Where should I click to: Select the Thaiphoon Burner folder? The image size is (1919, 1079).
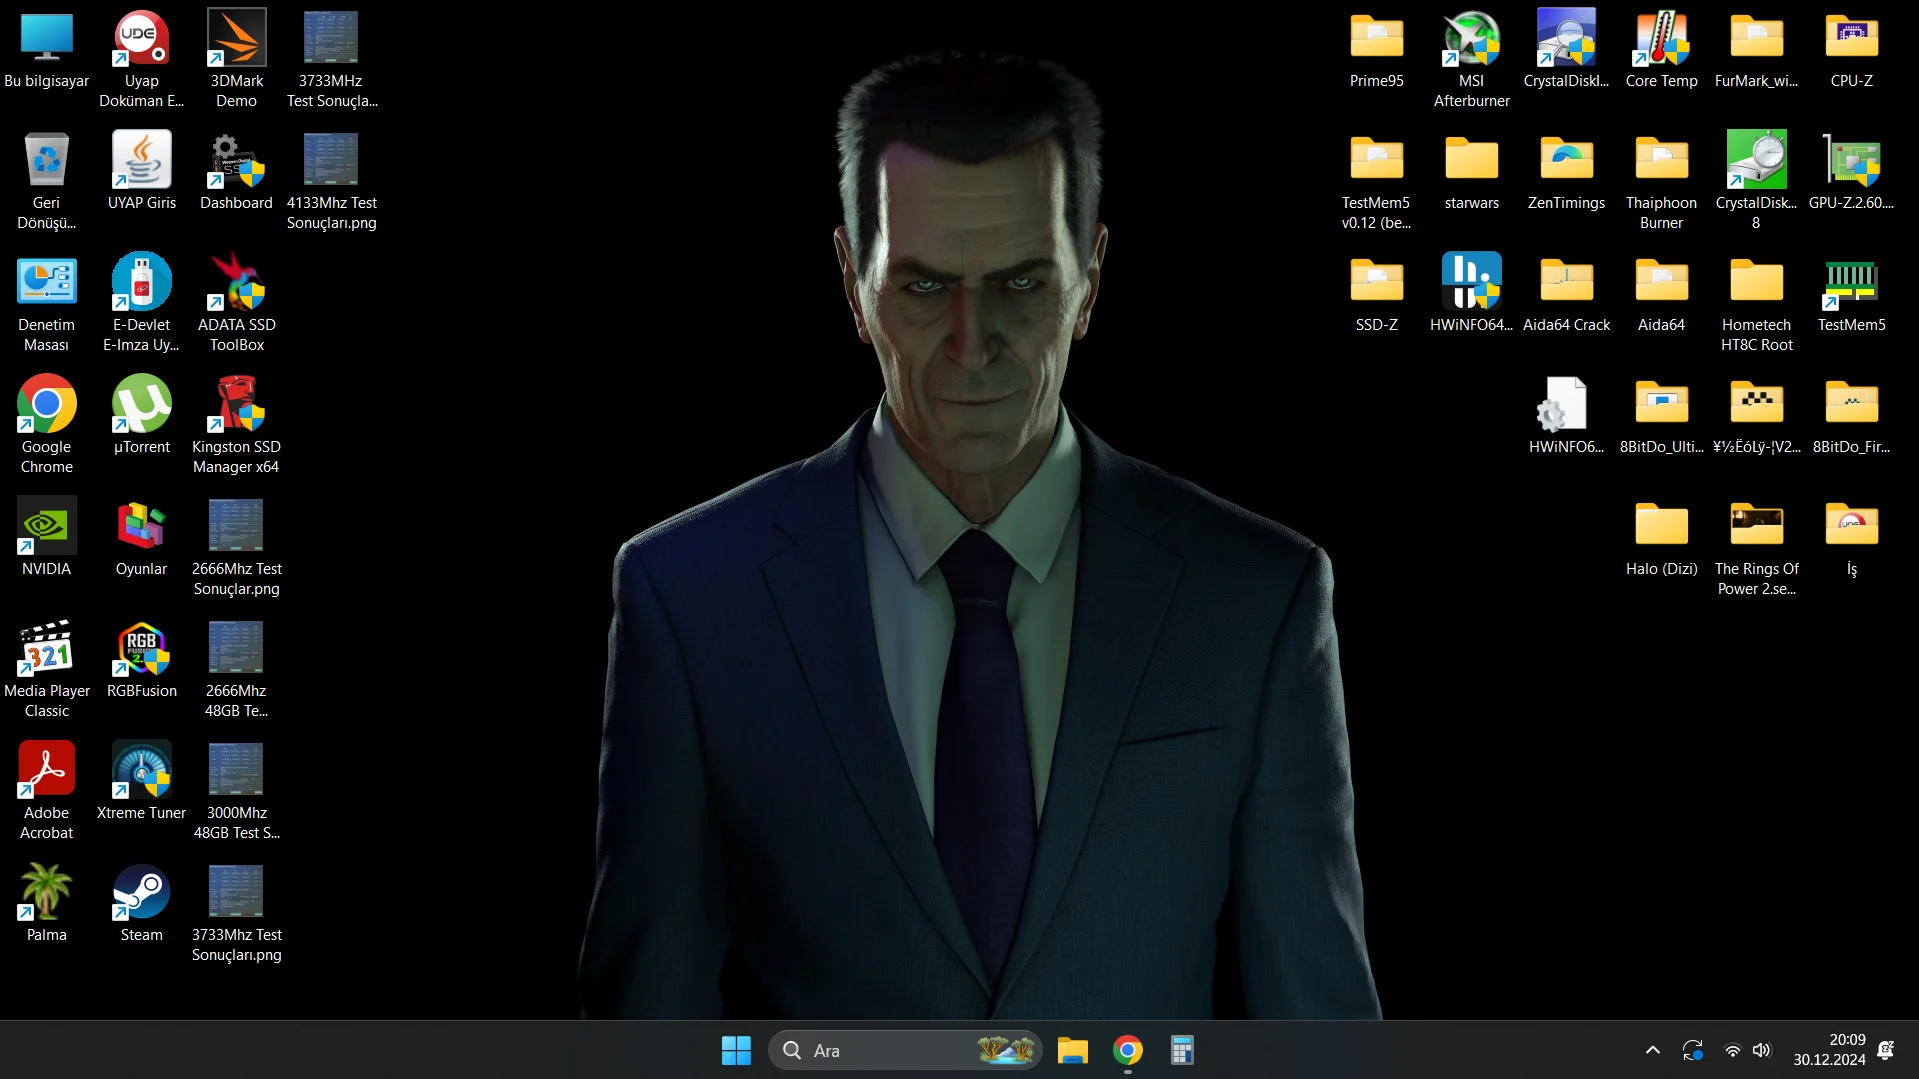click(1661, 182)
